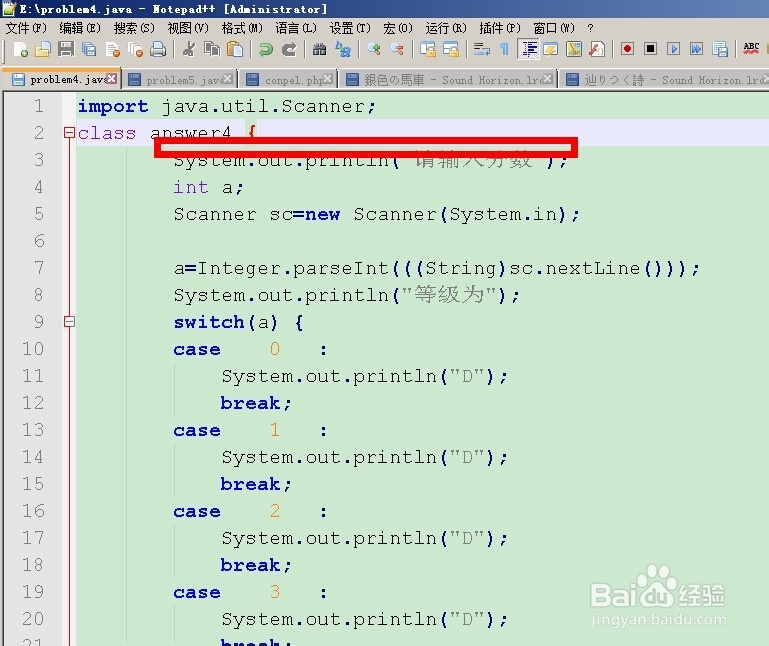The image size is (769, 646).
Task: Close the current document via the toolbar
Action: [112, 50]
